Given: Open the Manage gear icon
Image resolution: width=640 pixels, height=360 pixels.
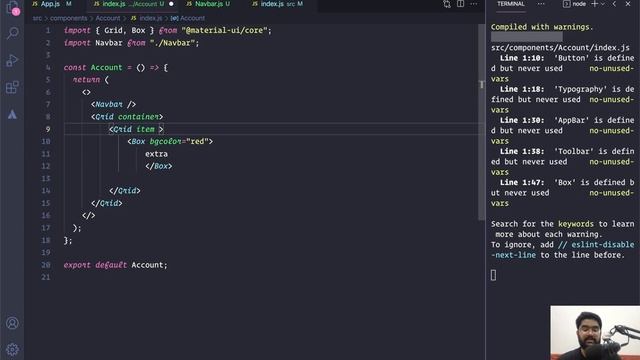Looking at the screenshot, I should pyautogui.click(x=12, y=349).
